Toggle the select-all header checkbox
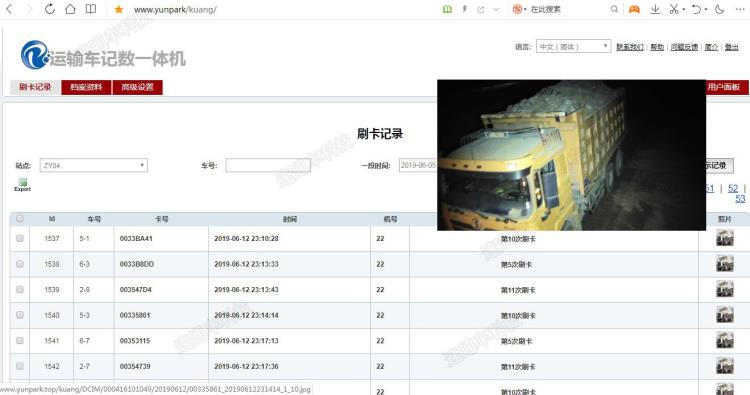The image size is (750, 395). pyautogui.click(x=20, y=219)
